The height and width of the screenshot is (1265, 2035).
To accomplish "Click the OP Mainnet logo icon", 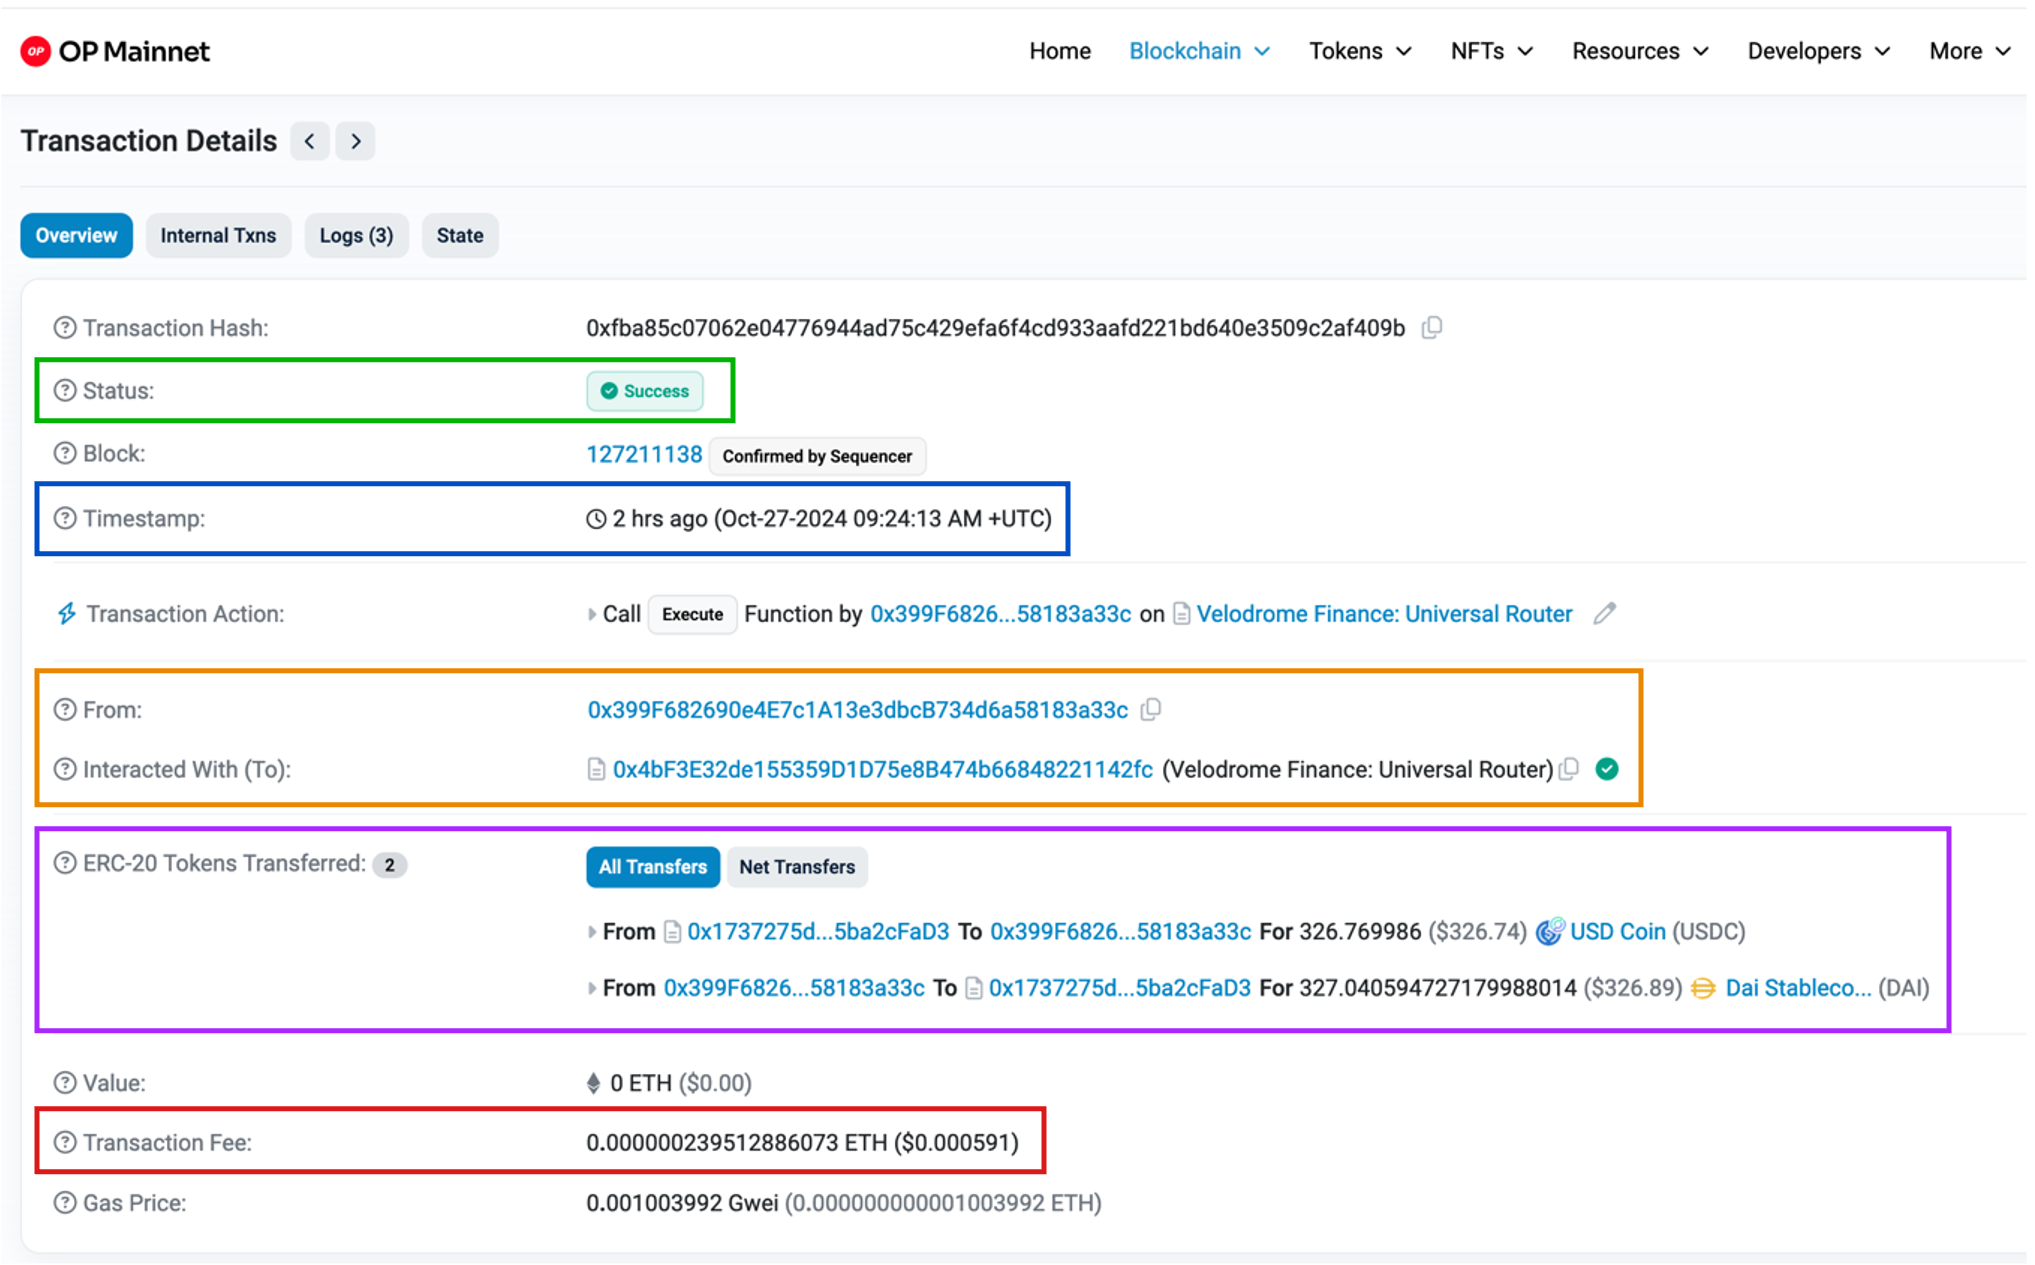I will pyautogui.click(x=35, y=51).
